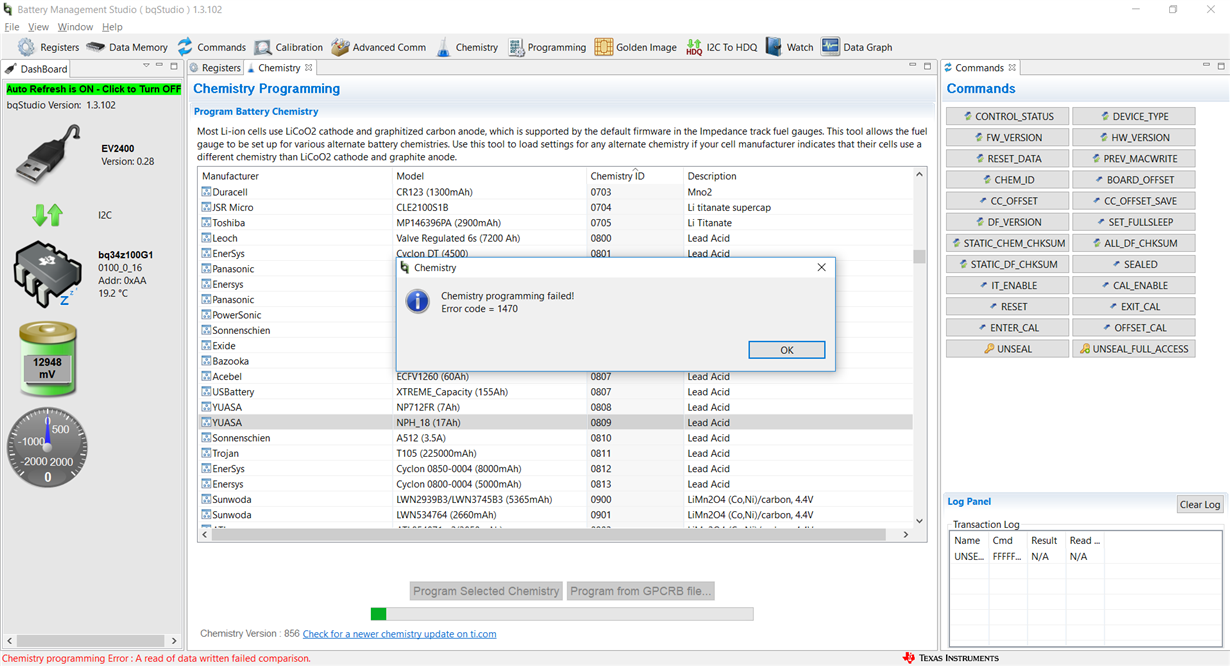Sort by the Manufacturer column header

coord(295,176)
